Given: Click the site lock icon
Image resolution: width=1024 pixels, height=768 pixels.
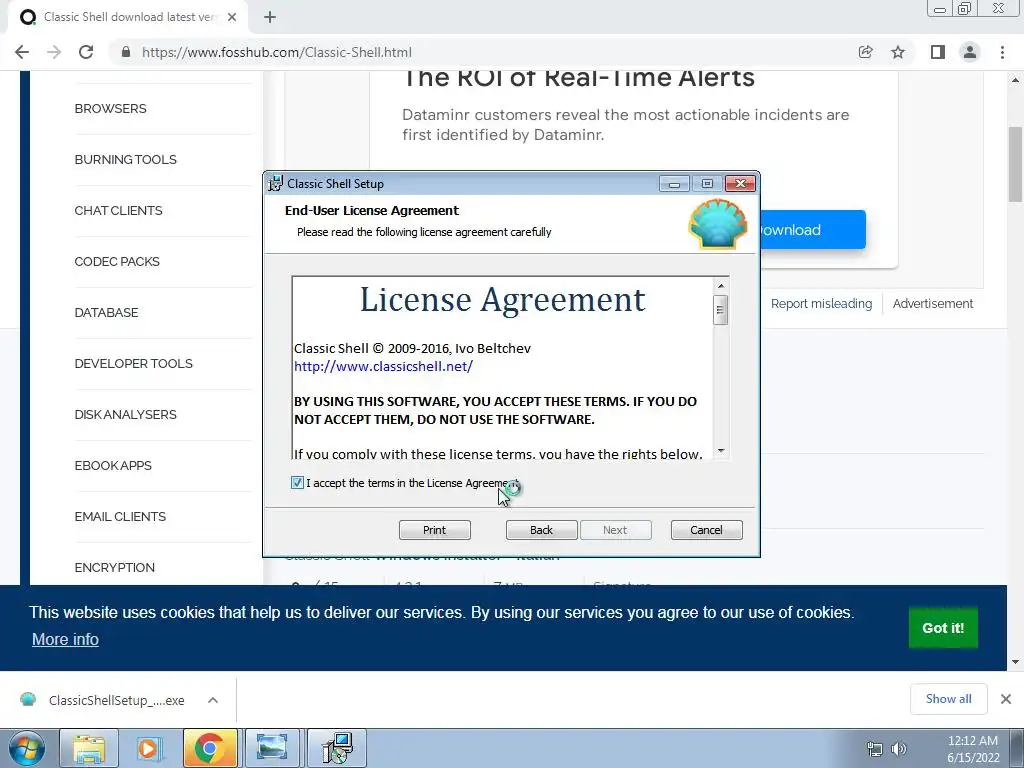Looking at the screenshot, I should coord(126,52).
